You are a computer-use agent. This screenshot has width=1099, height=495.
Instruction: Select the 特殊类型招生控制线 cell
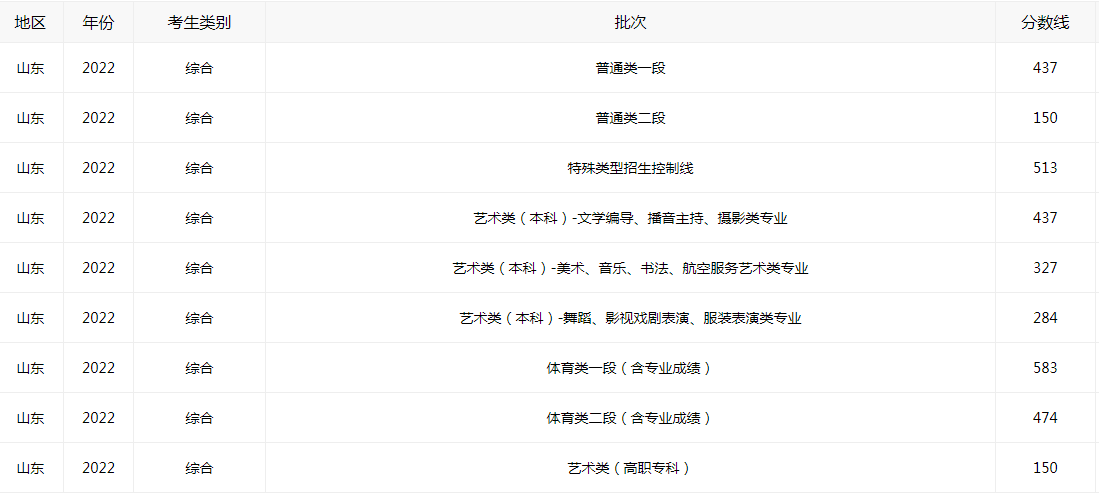630,168
